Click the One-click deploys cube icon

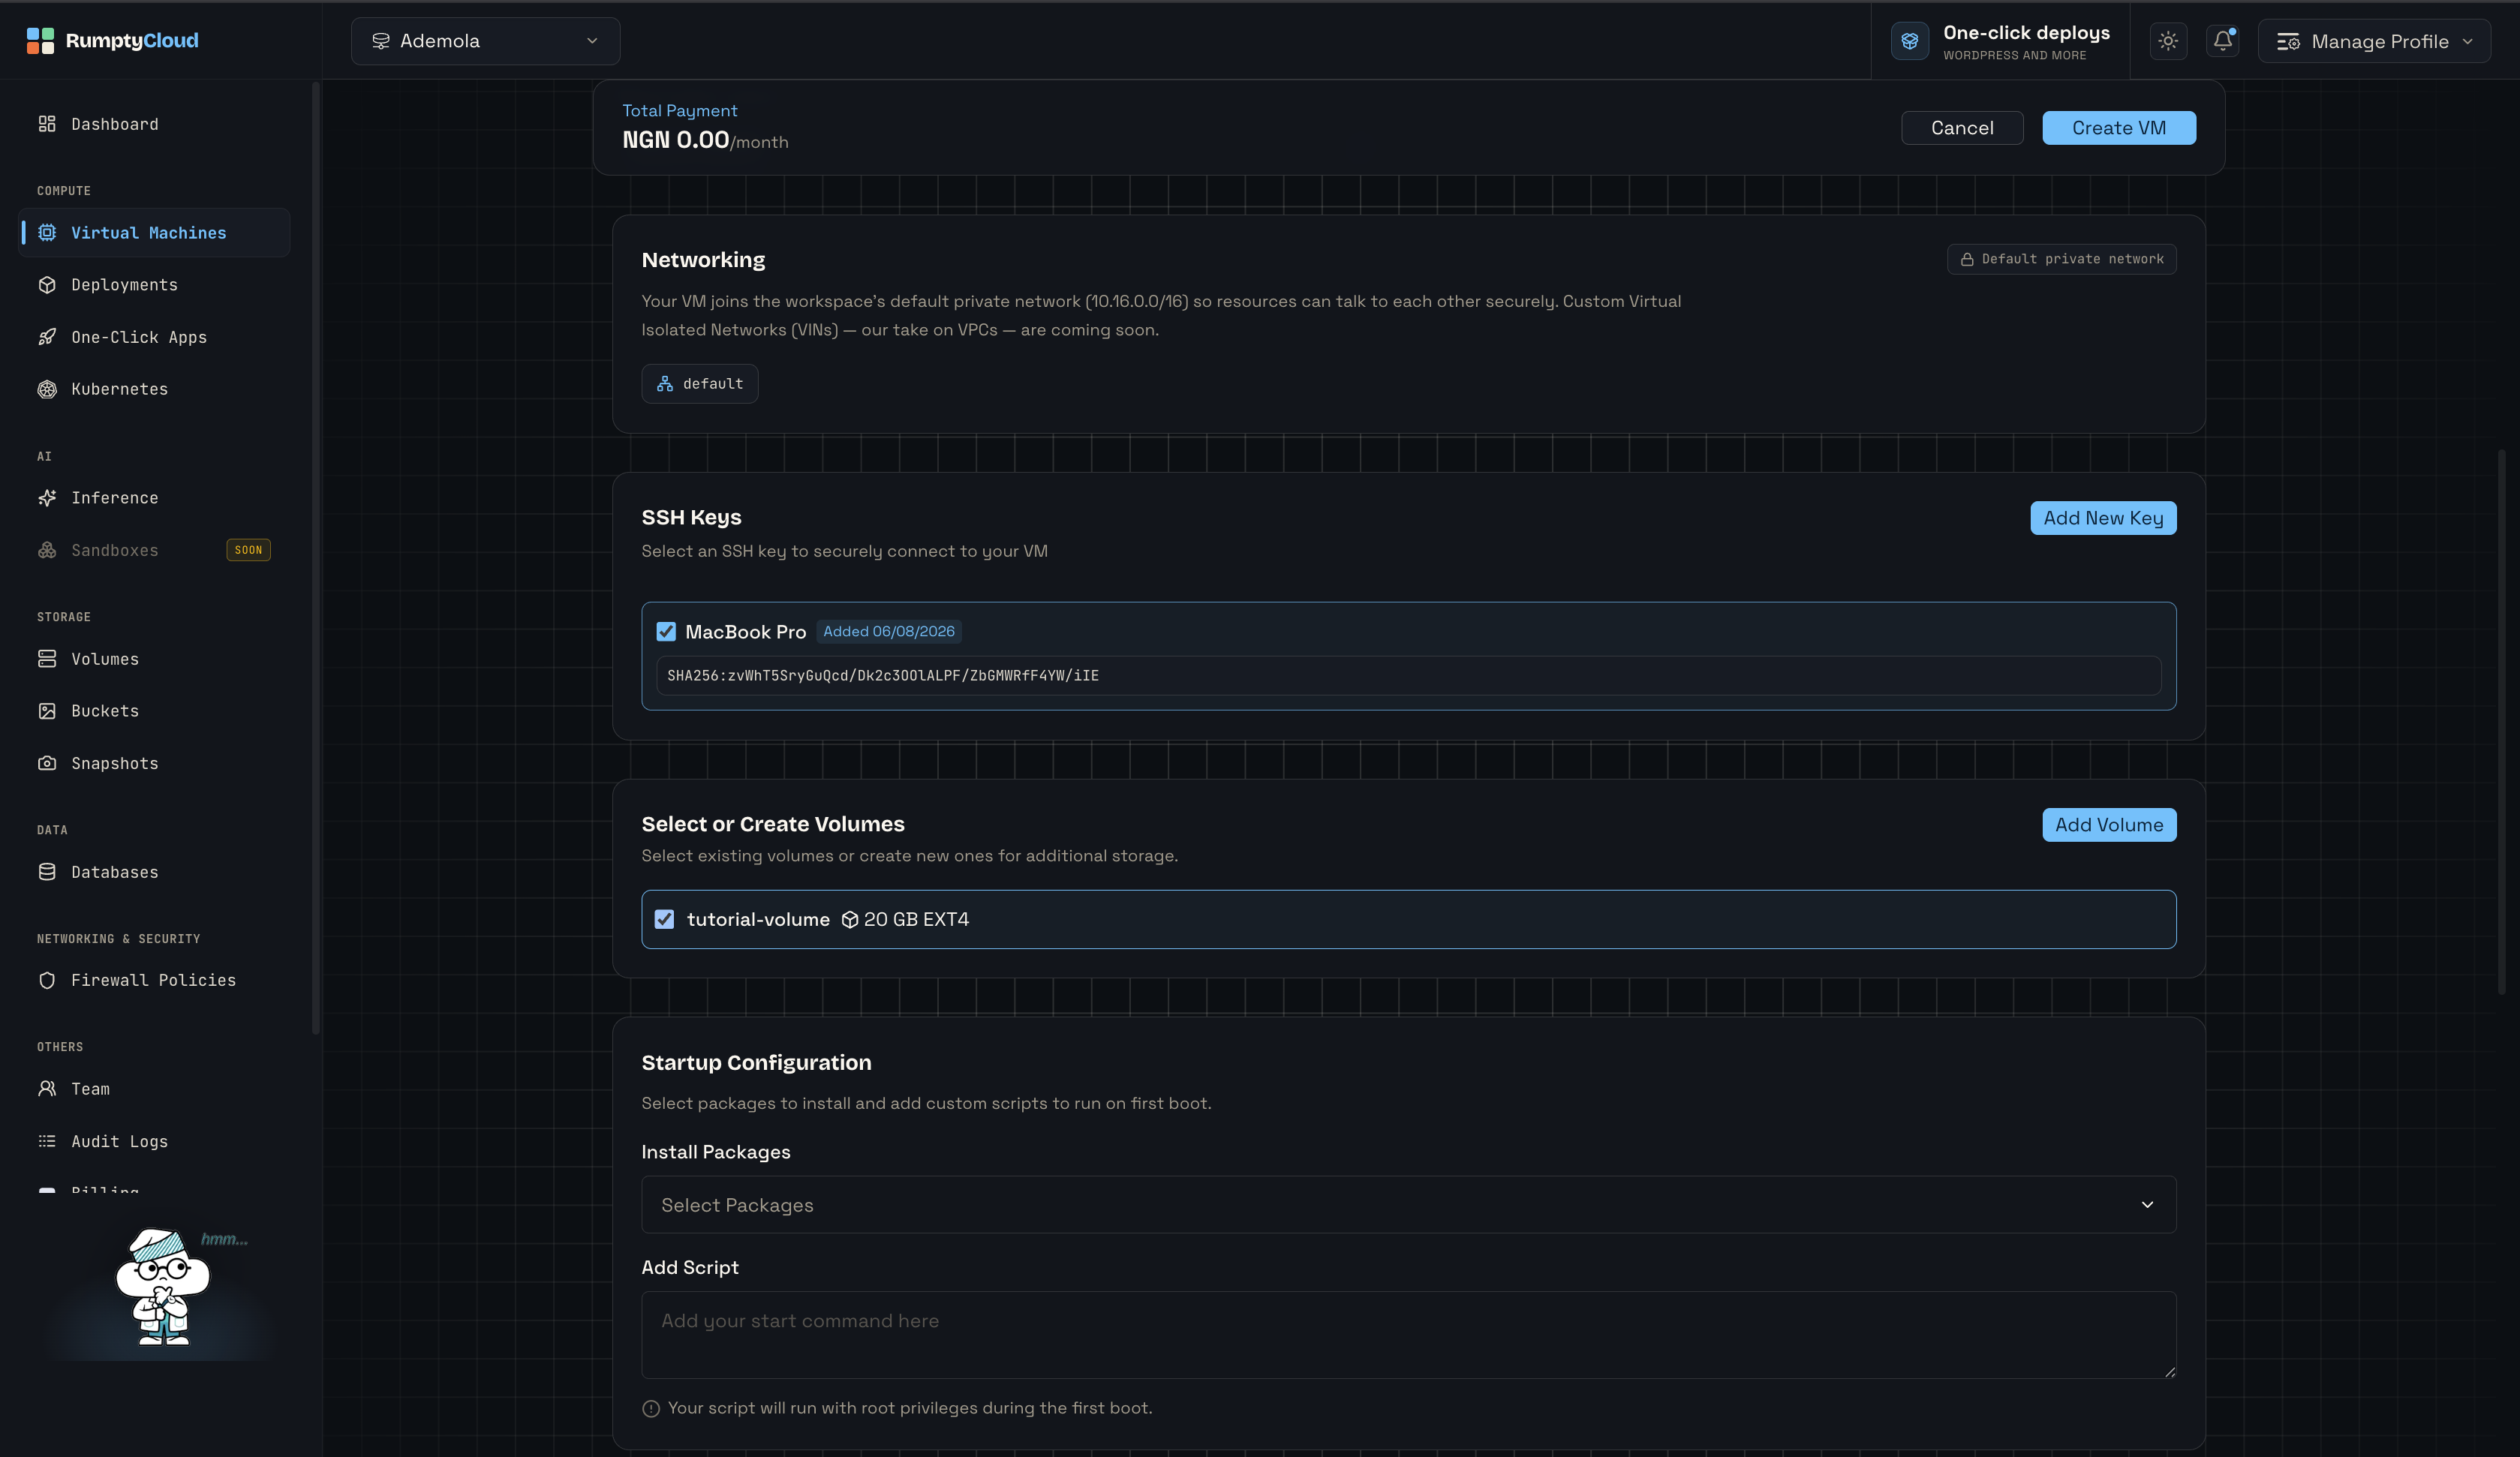[x=1909, y=41]
